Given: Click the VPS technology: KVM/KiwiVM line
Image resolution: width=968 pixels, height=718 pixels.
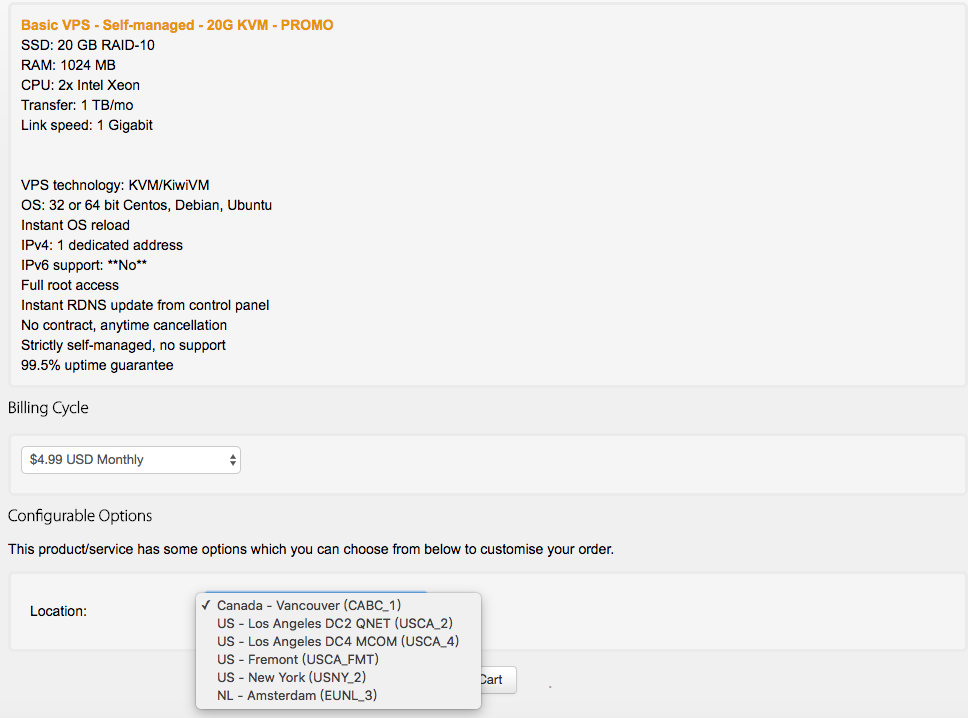Looking at the screenshot, I should pyautogui.click(x=116, y=185).
